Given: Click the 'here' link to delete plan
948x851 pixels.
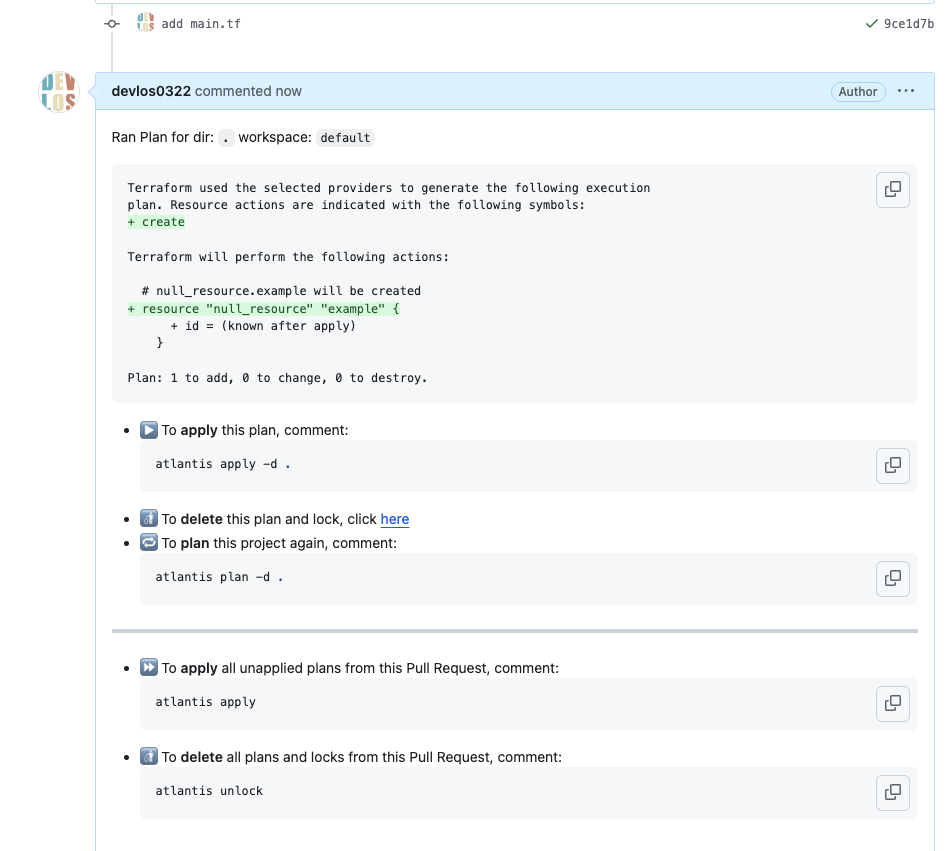Looking at the screenshot, I should pyautogui.click(x=395, y=519).
